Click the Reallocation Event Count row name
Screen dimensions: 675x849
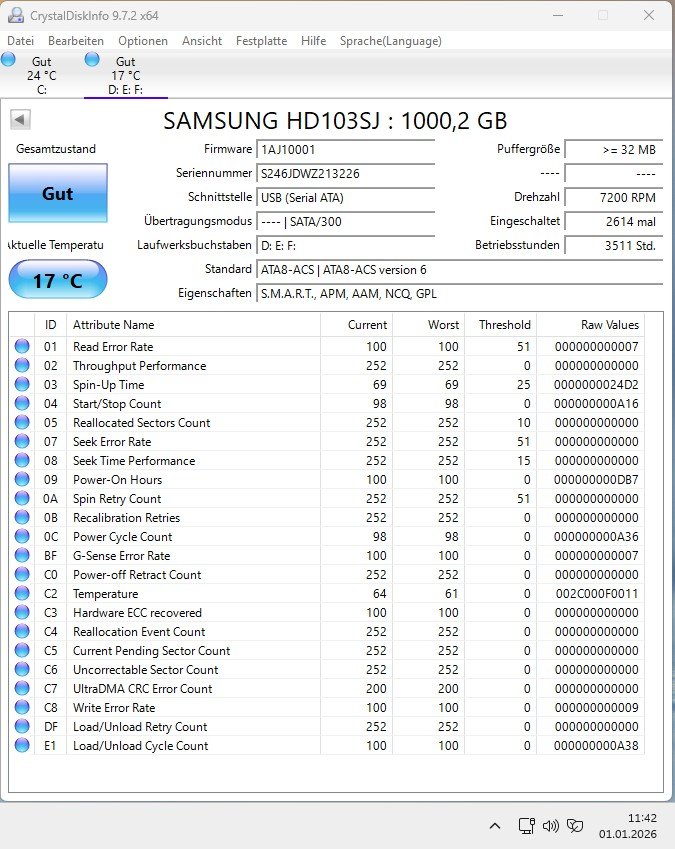tap(139, 631)
